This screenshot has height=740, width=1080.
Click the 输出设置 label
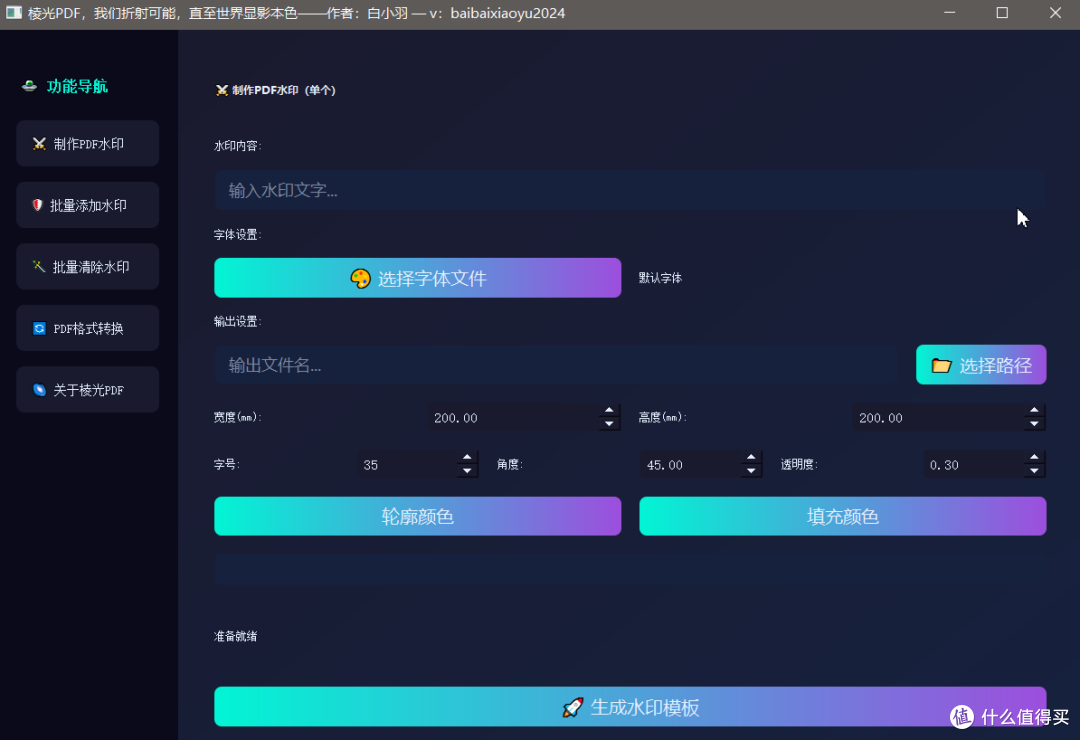(x=237, y=322)
